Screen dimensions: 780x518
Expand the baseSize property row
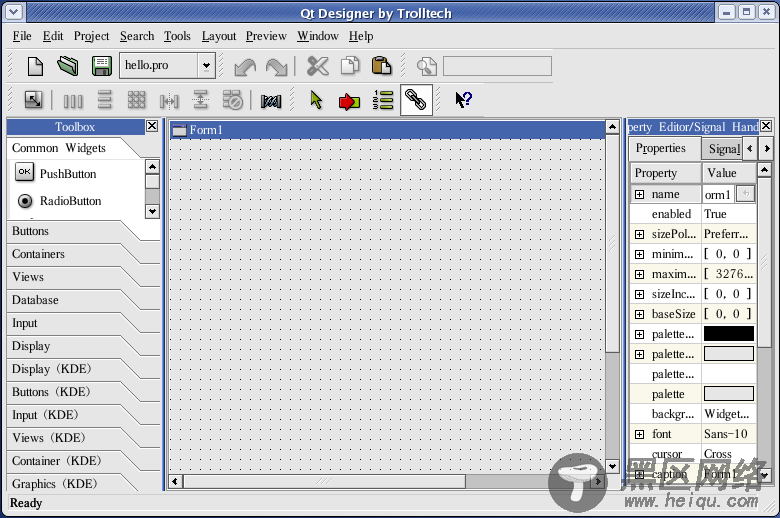pos(640,314)
